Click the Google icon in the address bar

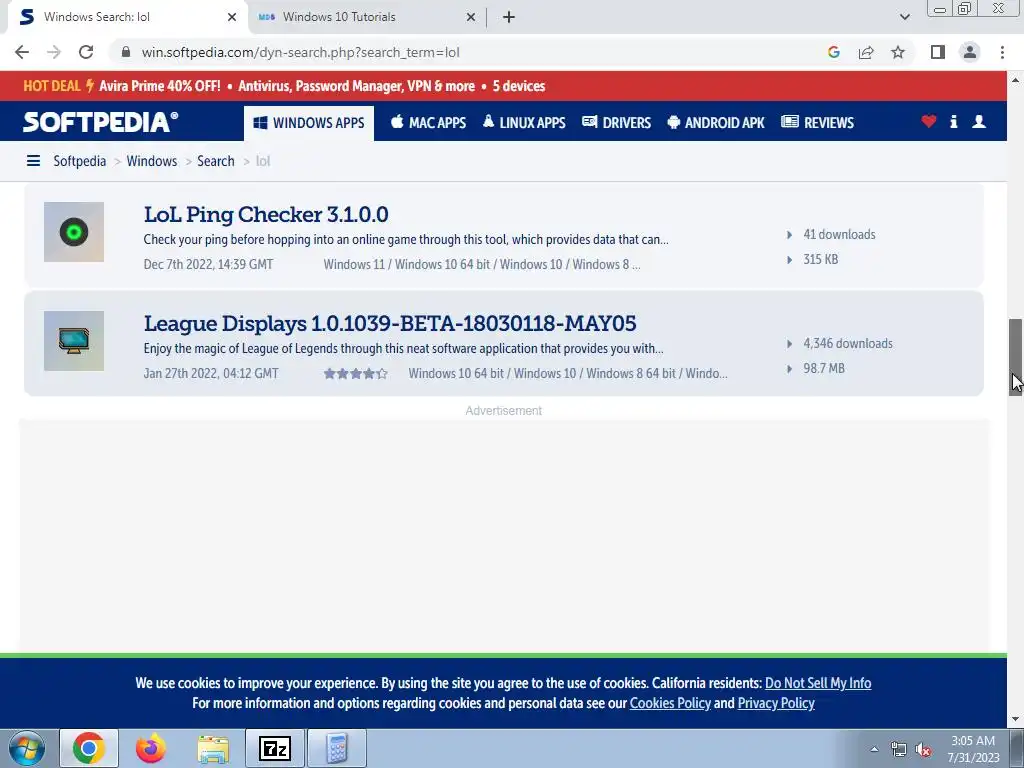pyautogui.click(x=833, y=52)
